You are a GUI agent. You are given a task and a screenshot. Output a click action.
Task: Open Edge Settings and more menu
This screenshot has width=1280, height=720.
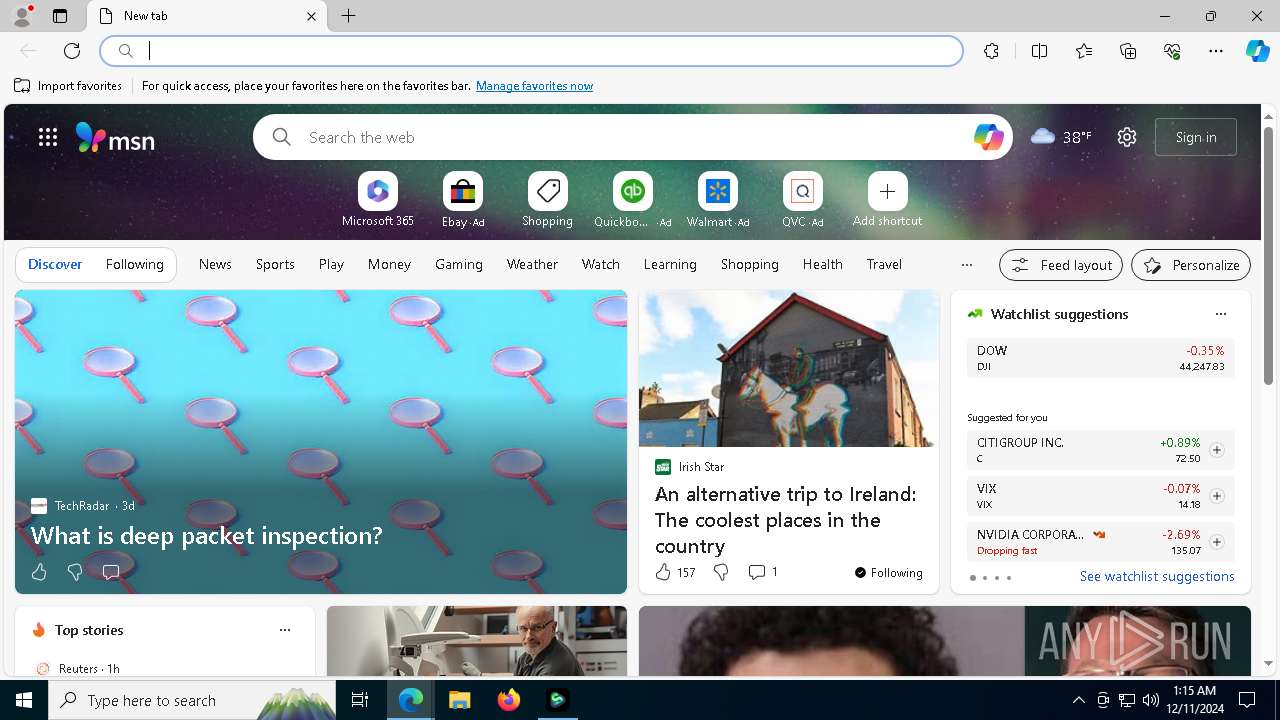click(x=1216, y=51)
